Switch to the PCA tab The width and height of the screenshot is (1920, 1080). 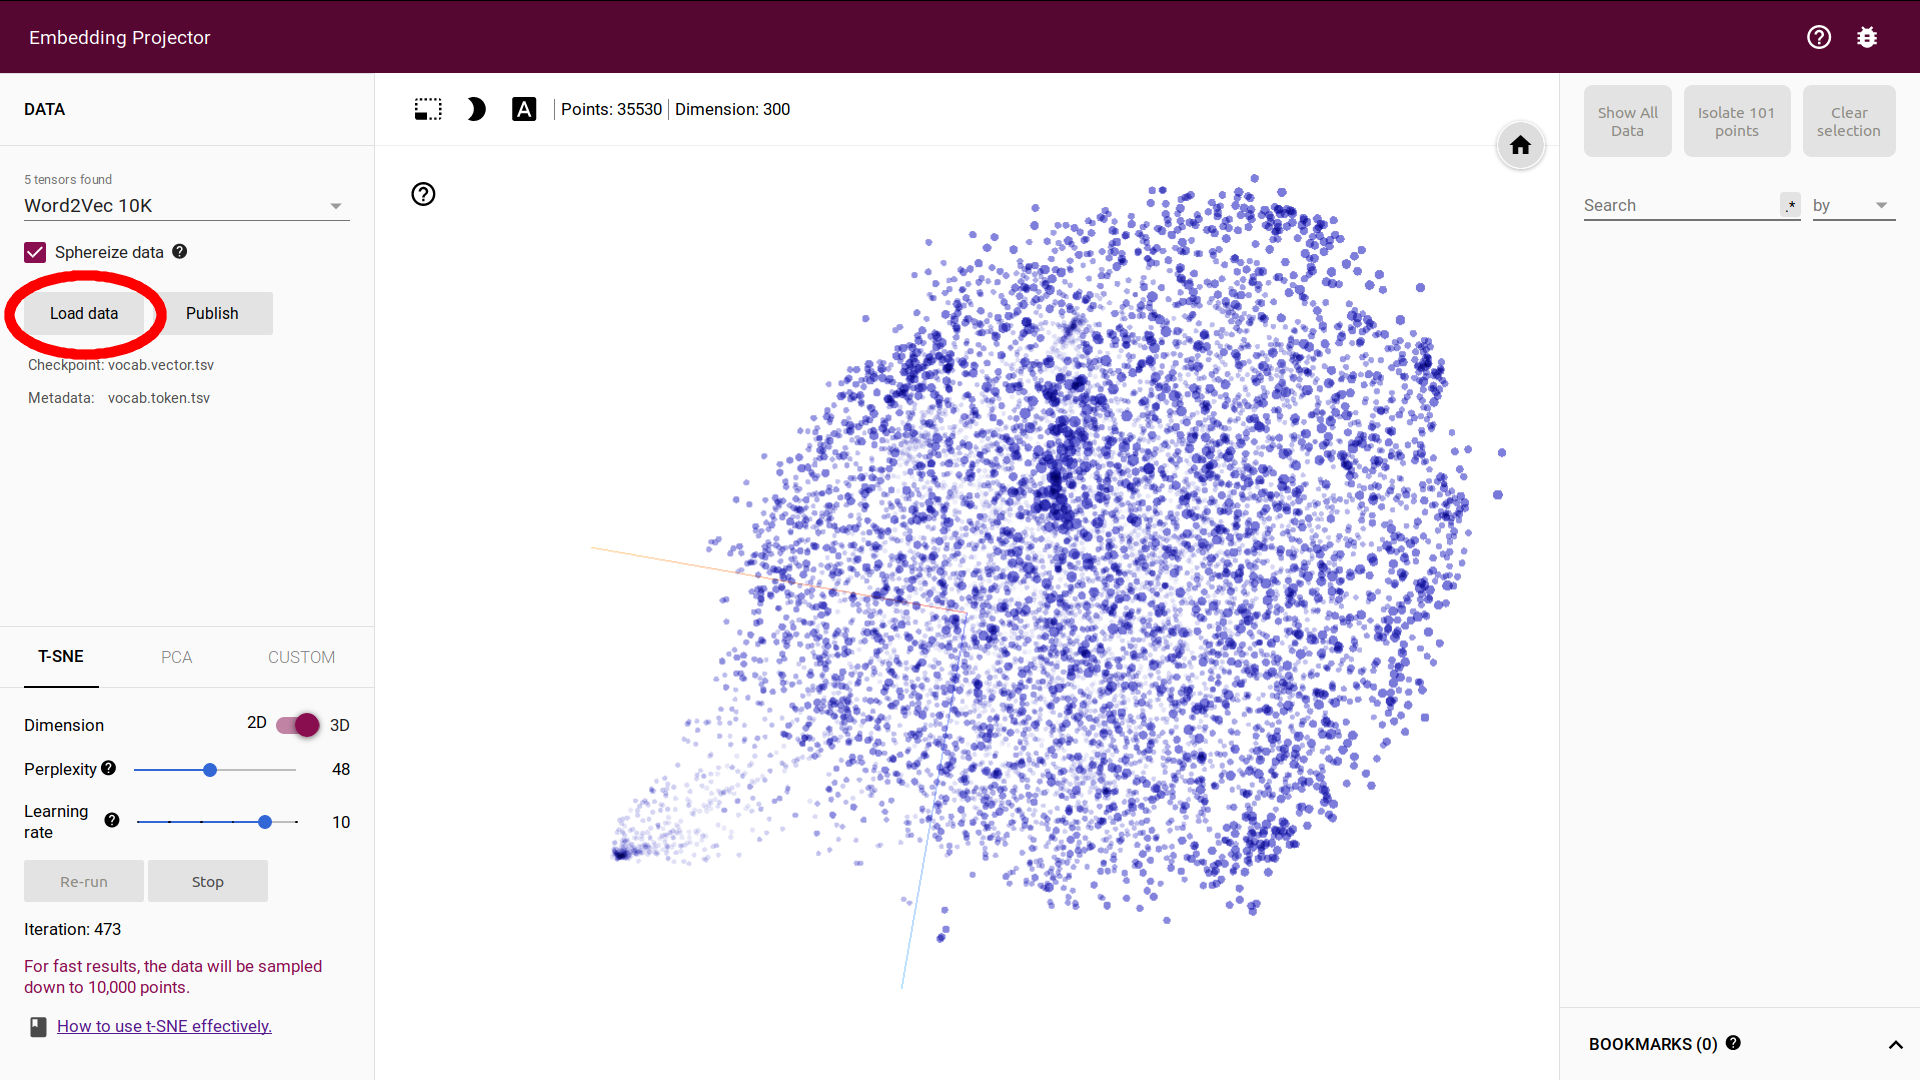pos(176,657)
